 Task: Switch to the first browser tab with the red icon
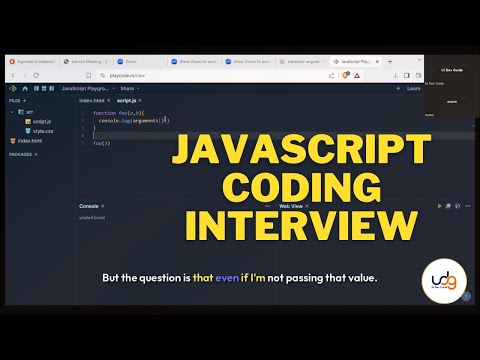32,62
